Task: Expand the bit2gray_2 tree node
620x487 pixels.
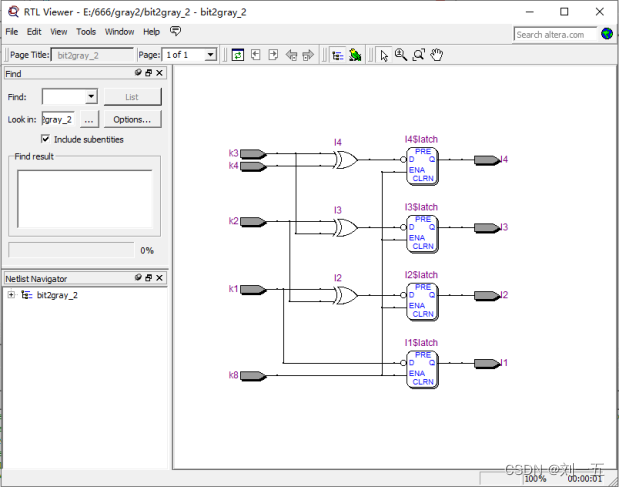Action: pos(11,295)
